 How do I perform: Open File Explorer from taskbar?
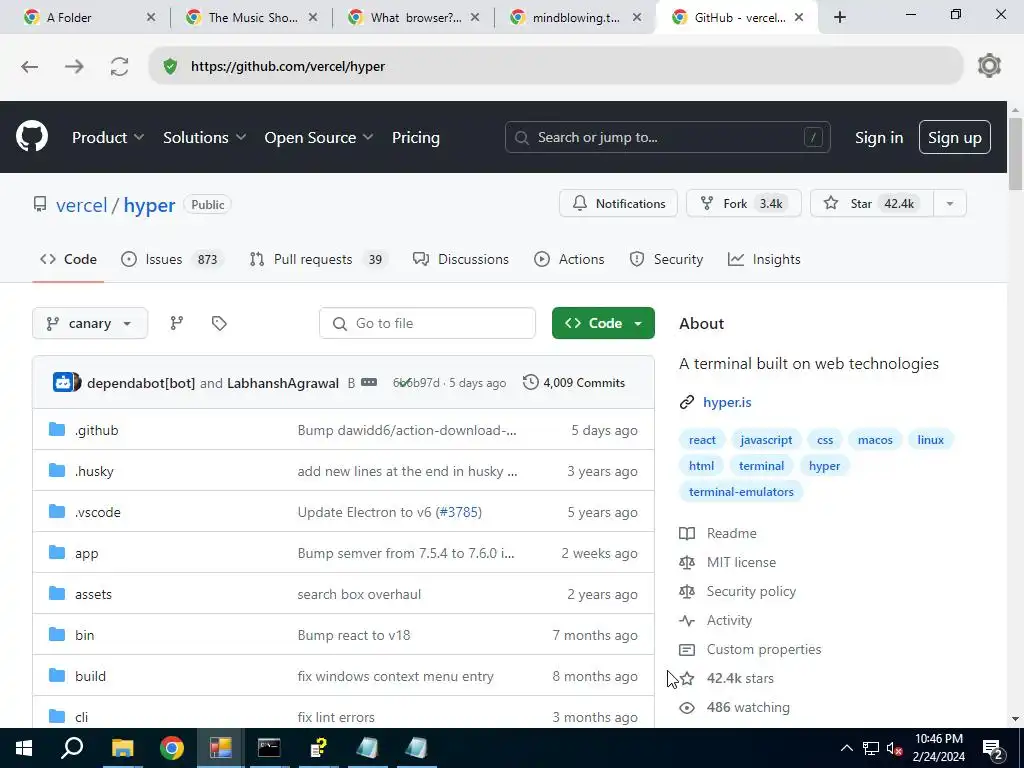122,748
